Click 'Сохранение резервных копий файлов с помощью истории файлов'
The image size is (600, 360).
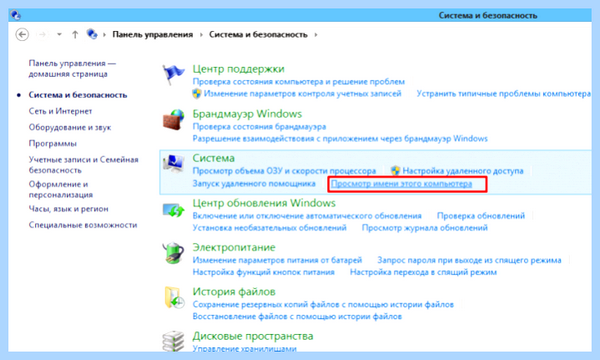[x=323, y=305]
